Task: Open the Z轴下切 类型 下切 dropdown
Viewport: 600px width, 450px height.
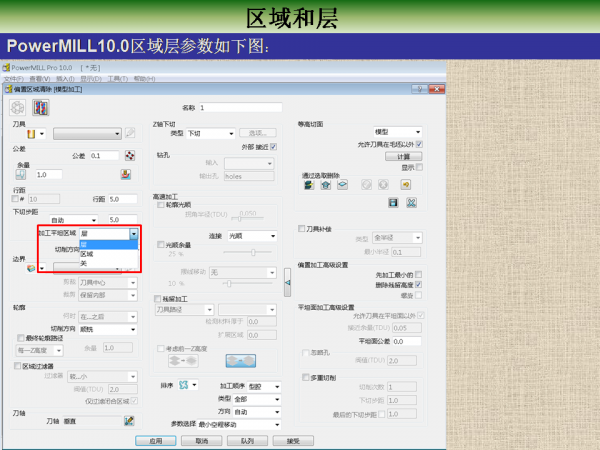Action: point(210,133)
